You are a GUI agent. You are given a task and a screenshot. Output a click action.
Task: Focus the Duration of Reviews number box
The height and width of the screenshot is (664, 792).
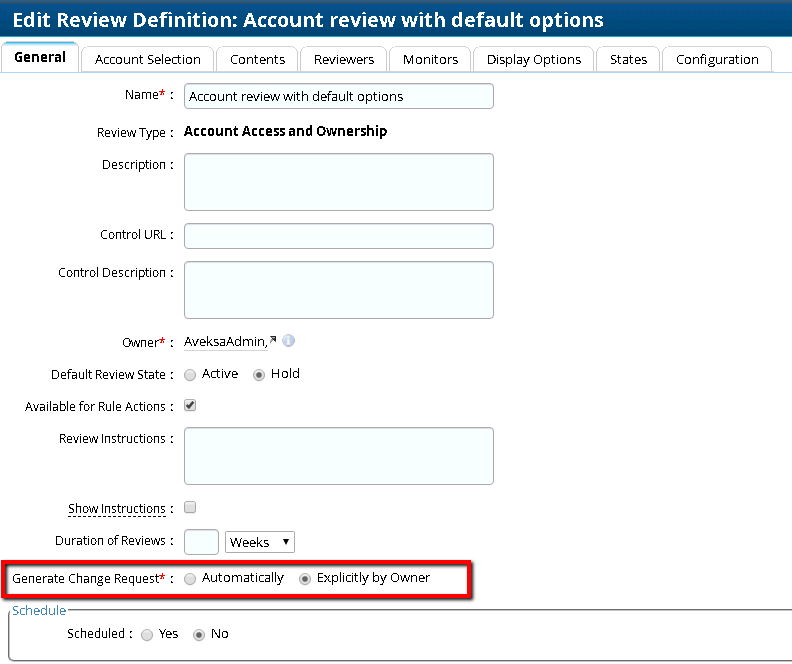click(202, 542)
